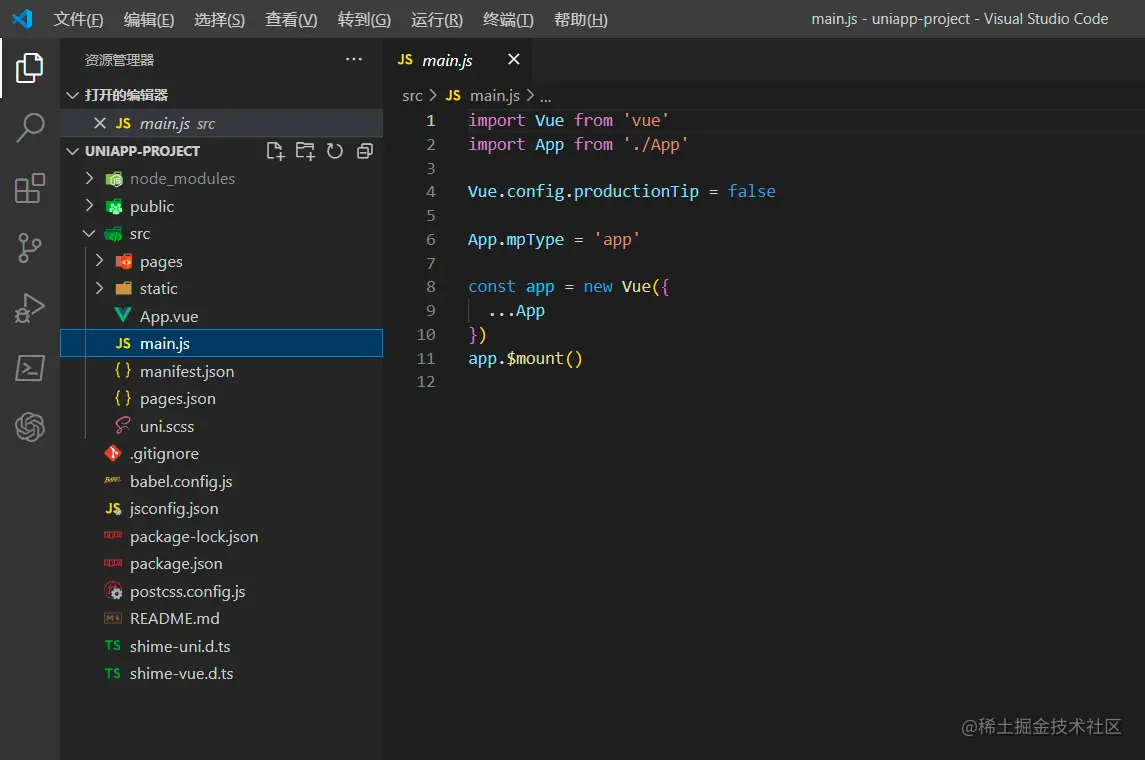Click the markdown icon beside README.md

tap(112, 618)
